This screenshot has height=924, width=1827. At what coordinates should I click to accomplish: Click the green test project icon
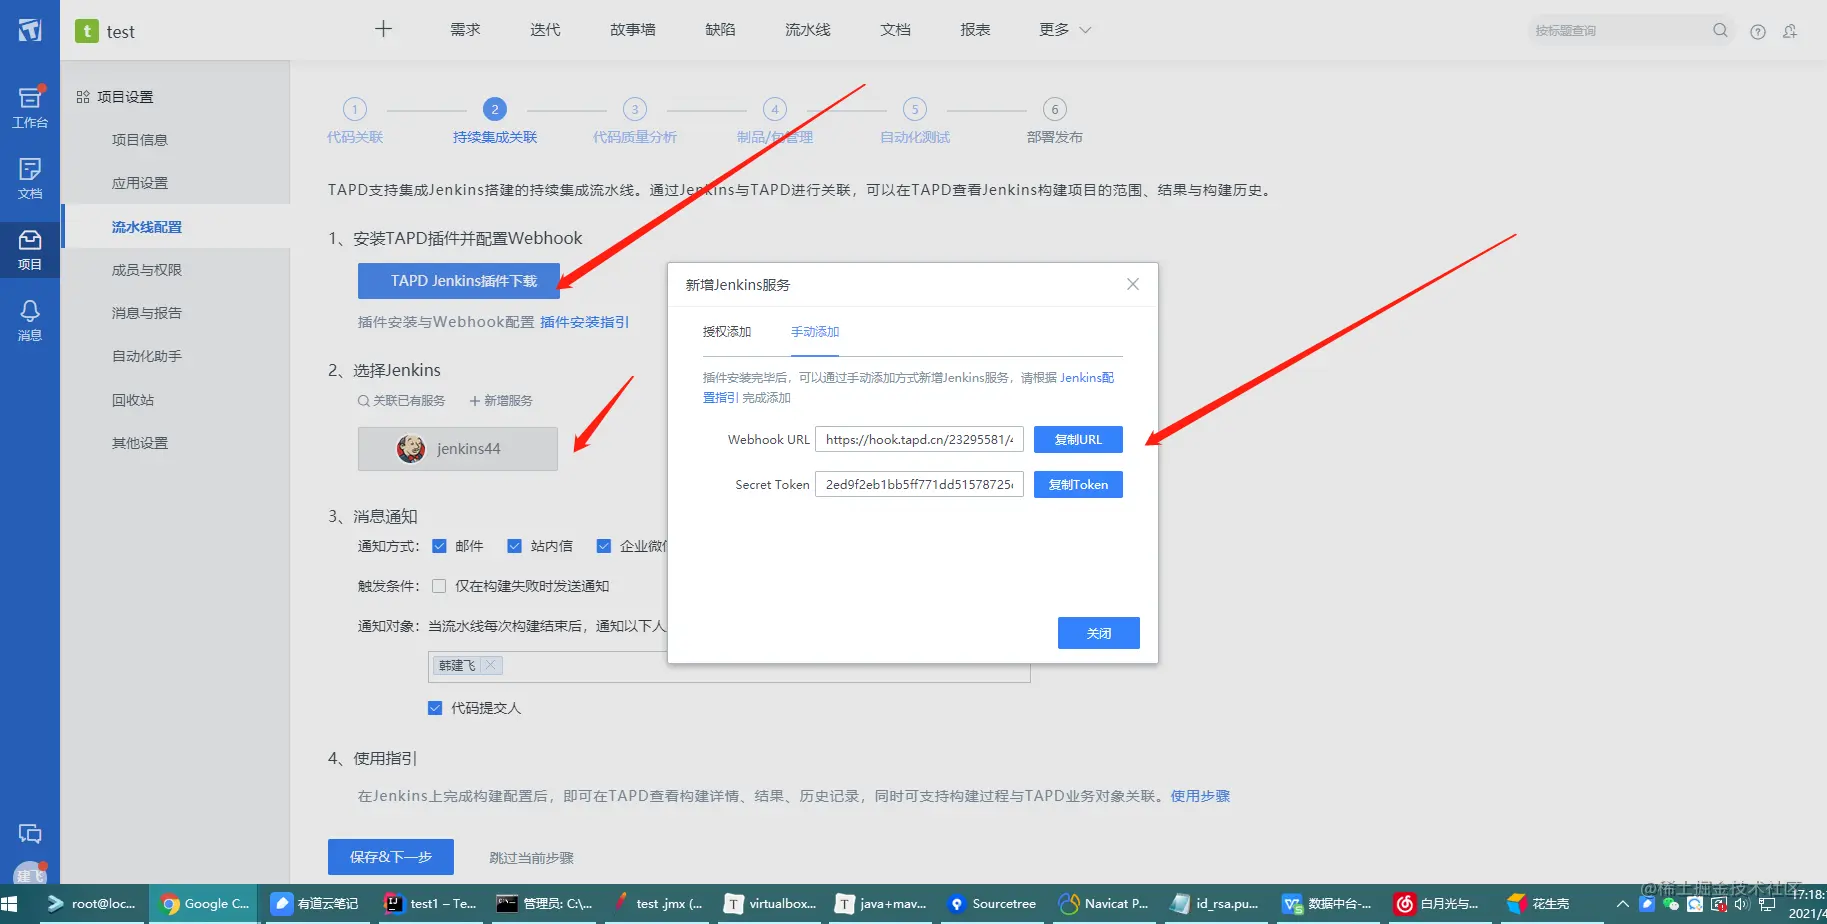coord(87,31)
